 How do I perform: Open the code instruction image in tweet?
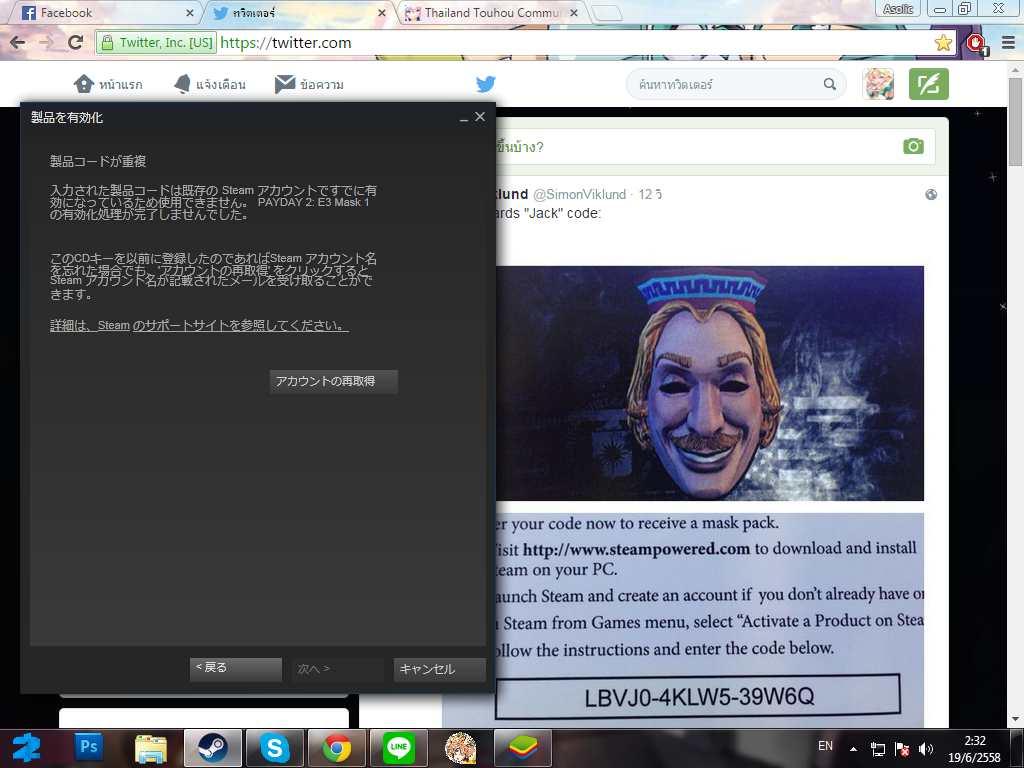(710, 620)
